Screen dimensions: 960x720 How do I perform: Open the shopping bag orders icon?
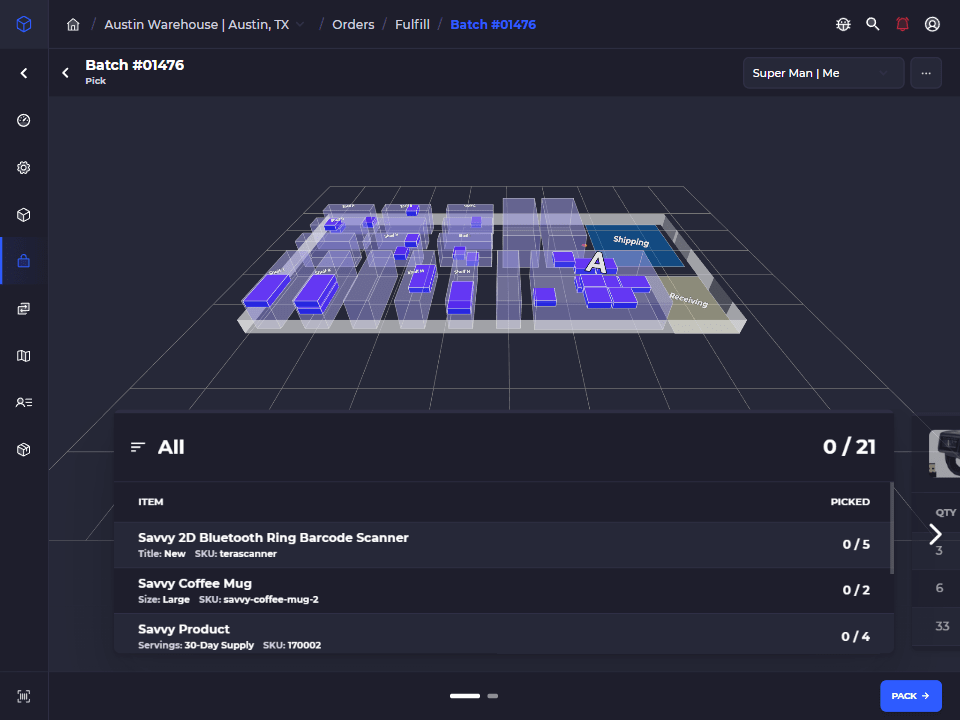pos(24,261)
